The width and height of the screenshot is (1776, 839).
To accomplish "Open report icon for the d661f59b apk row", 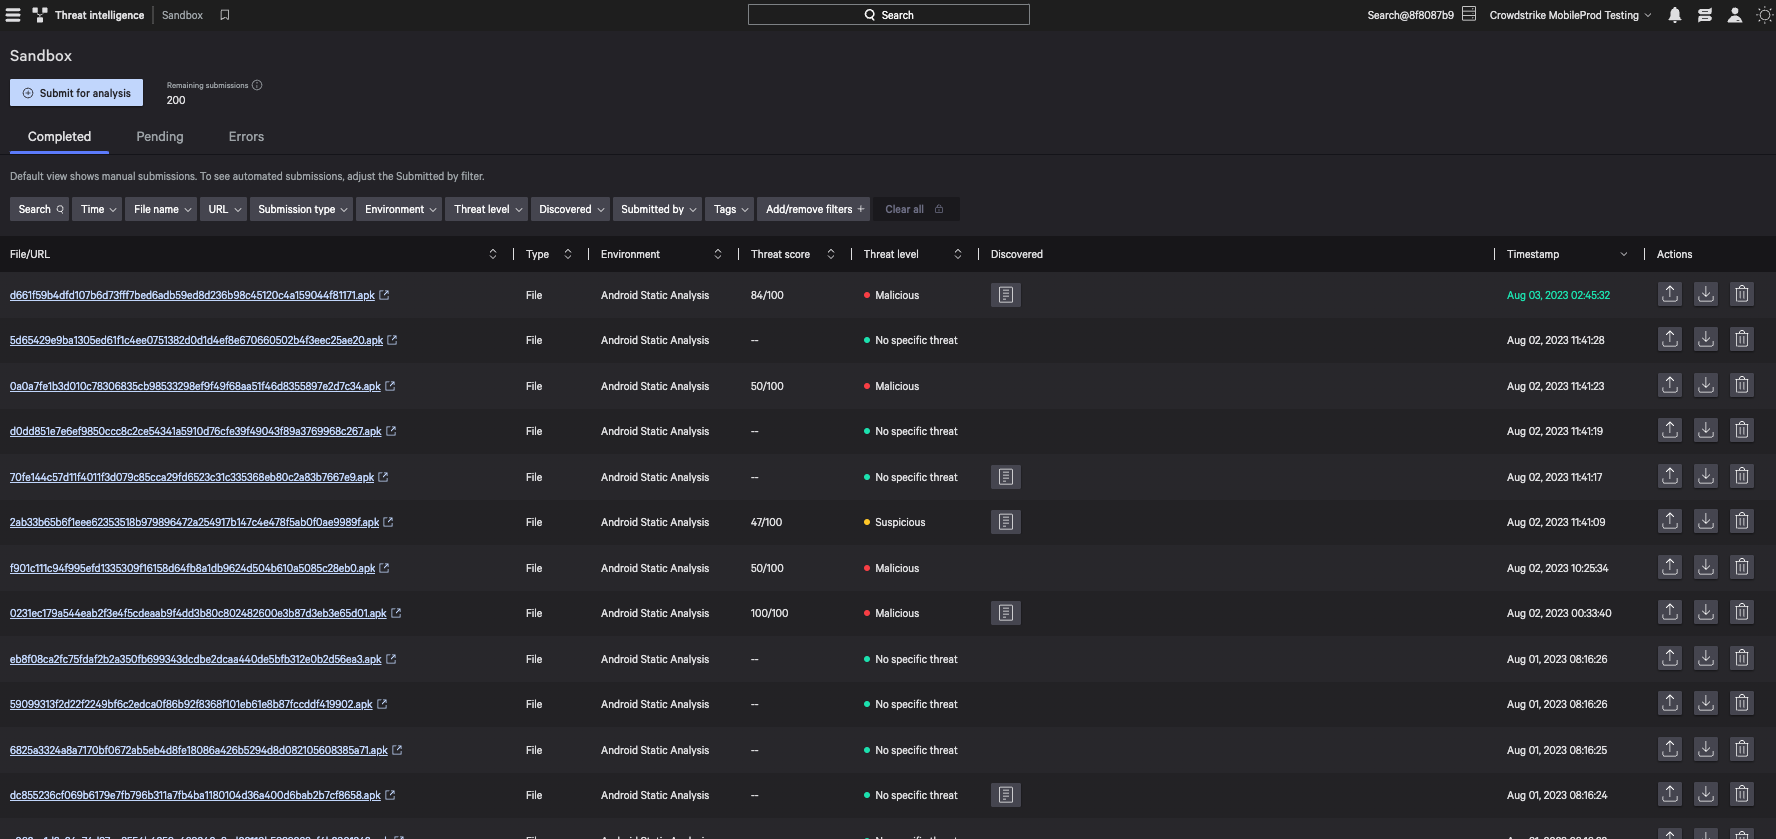I will pyautogui.click(x=1006, y=295).
